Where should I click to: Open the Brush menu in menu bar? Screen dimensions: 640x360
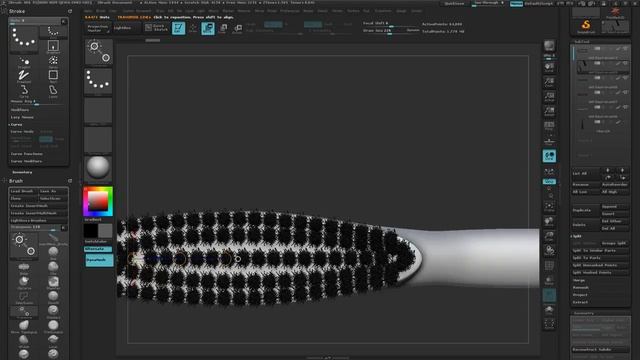click(101, 11)
